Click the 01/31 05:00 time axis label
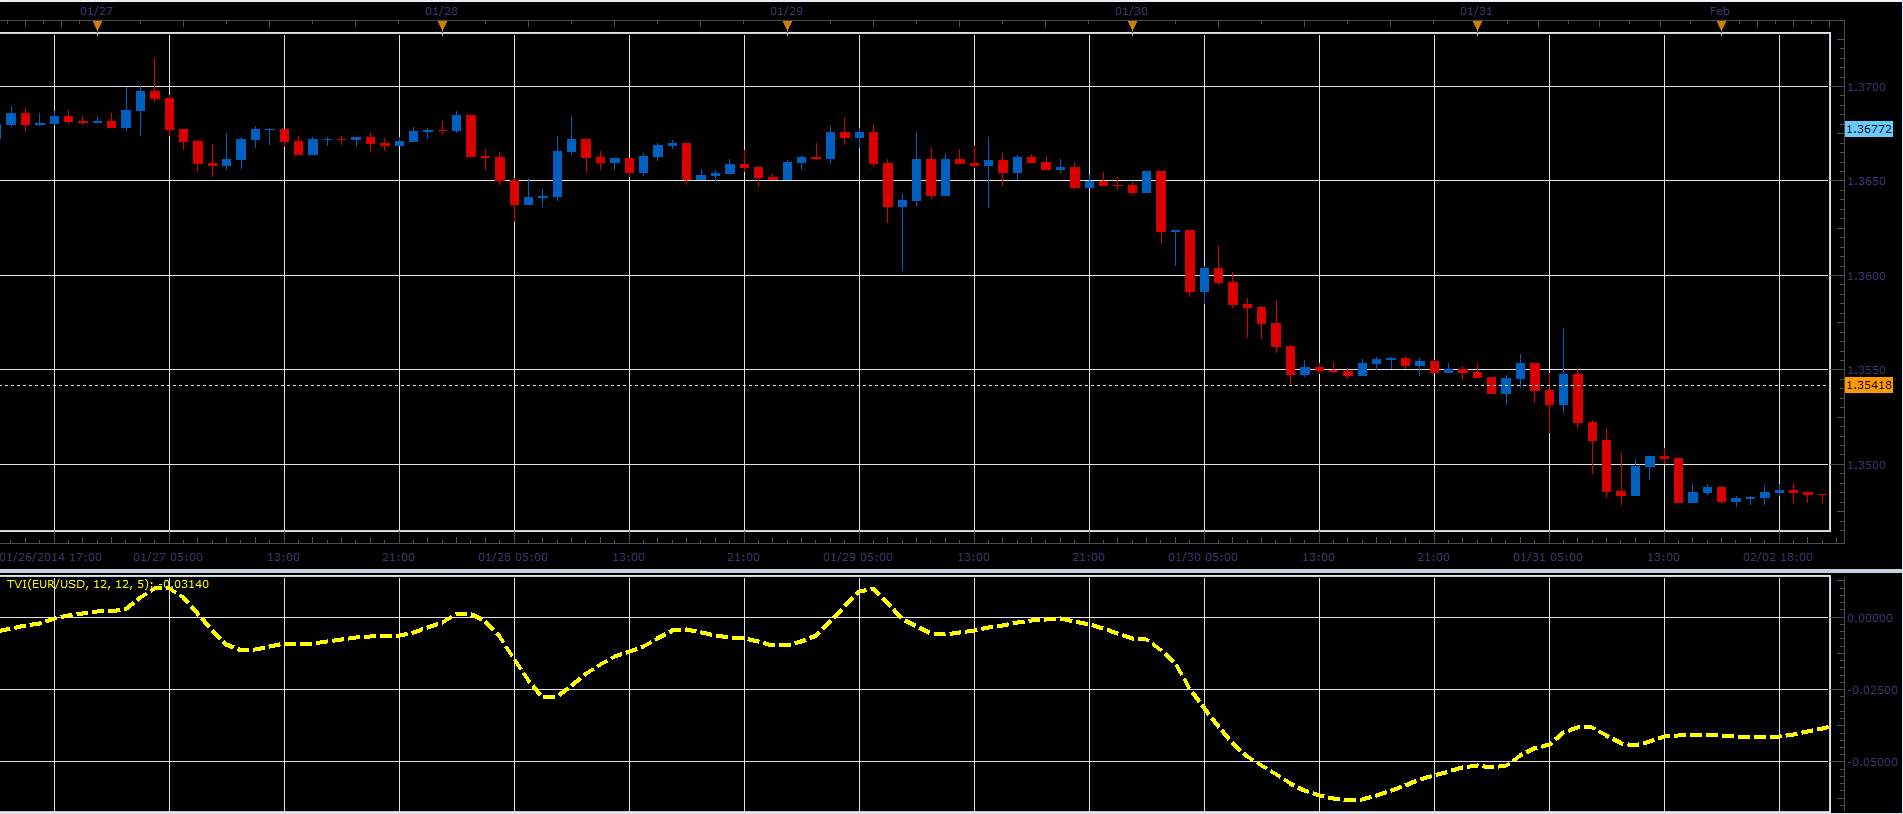The image size is (1903, 814). [1548, 557]
